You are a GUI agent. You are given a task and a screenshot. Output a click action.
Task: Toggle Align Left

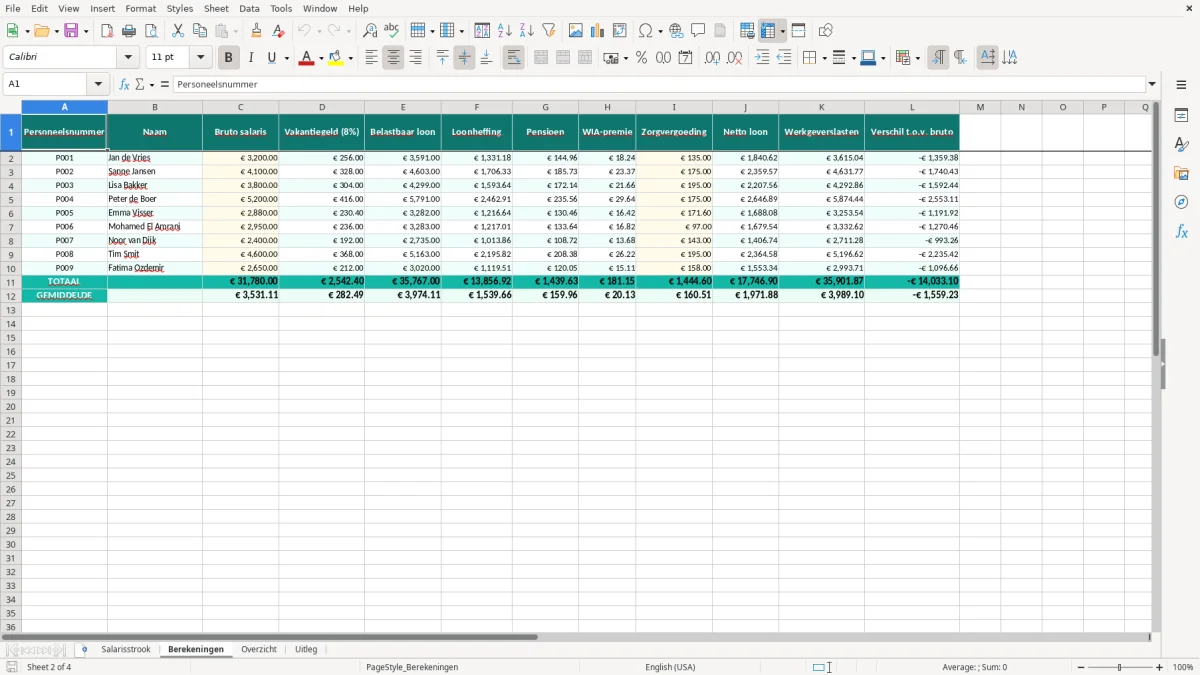(x=372, y=58)
